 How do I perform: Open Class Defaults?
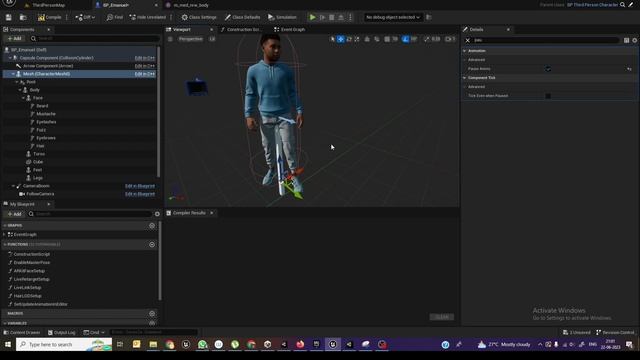click(x=242, y=17)
